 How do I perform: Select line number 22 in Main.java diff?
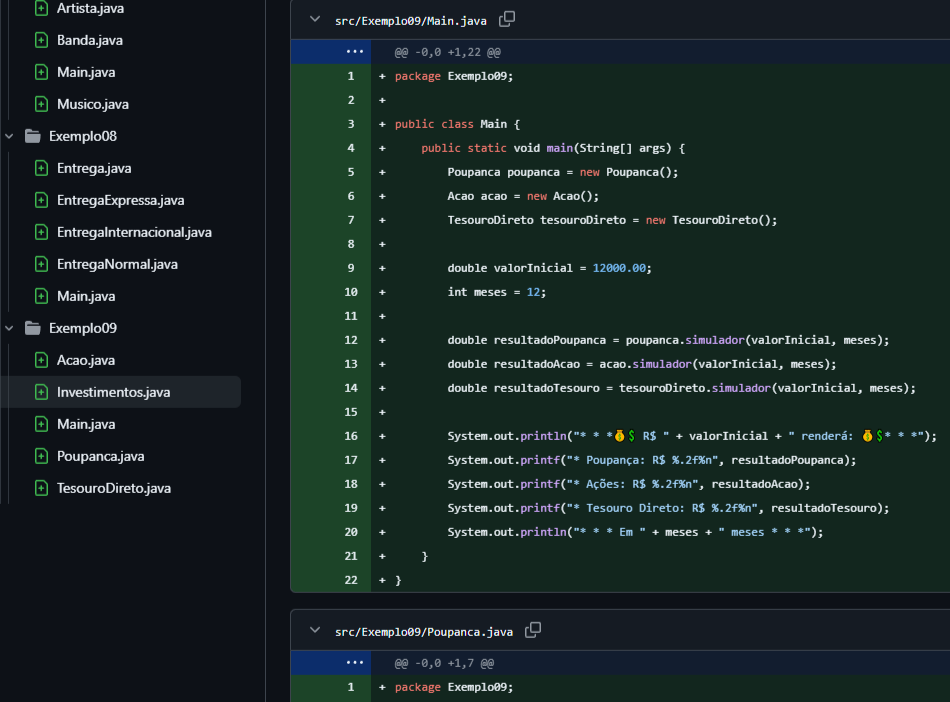click(x=351, y=580)
